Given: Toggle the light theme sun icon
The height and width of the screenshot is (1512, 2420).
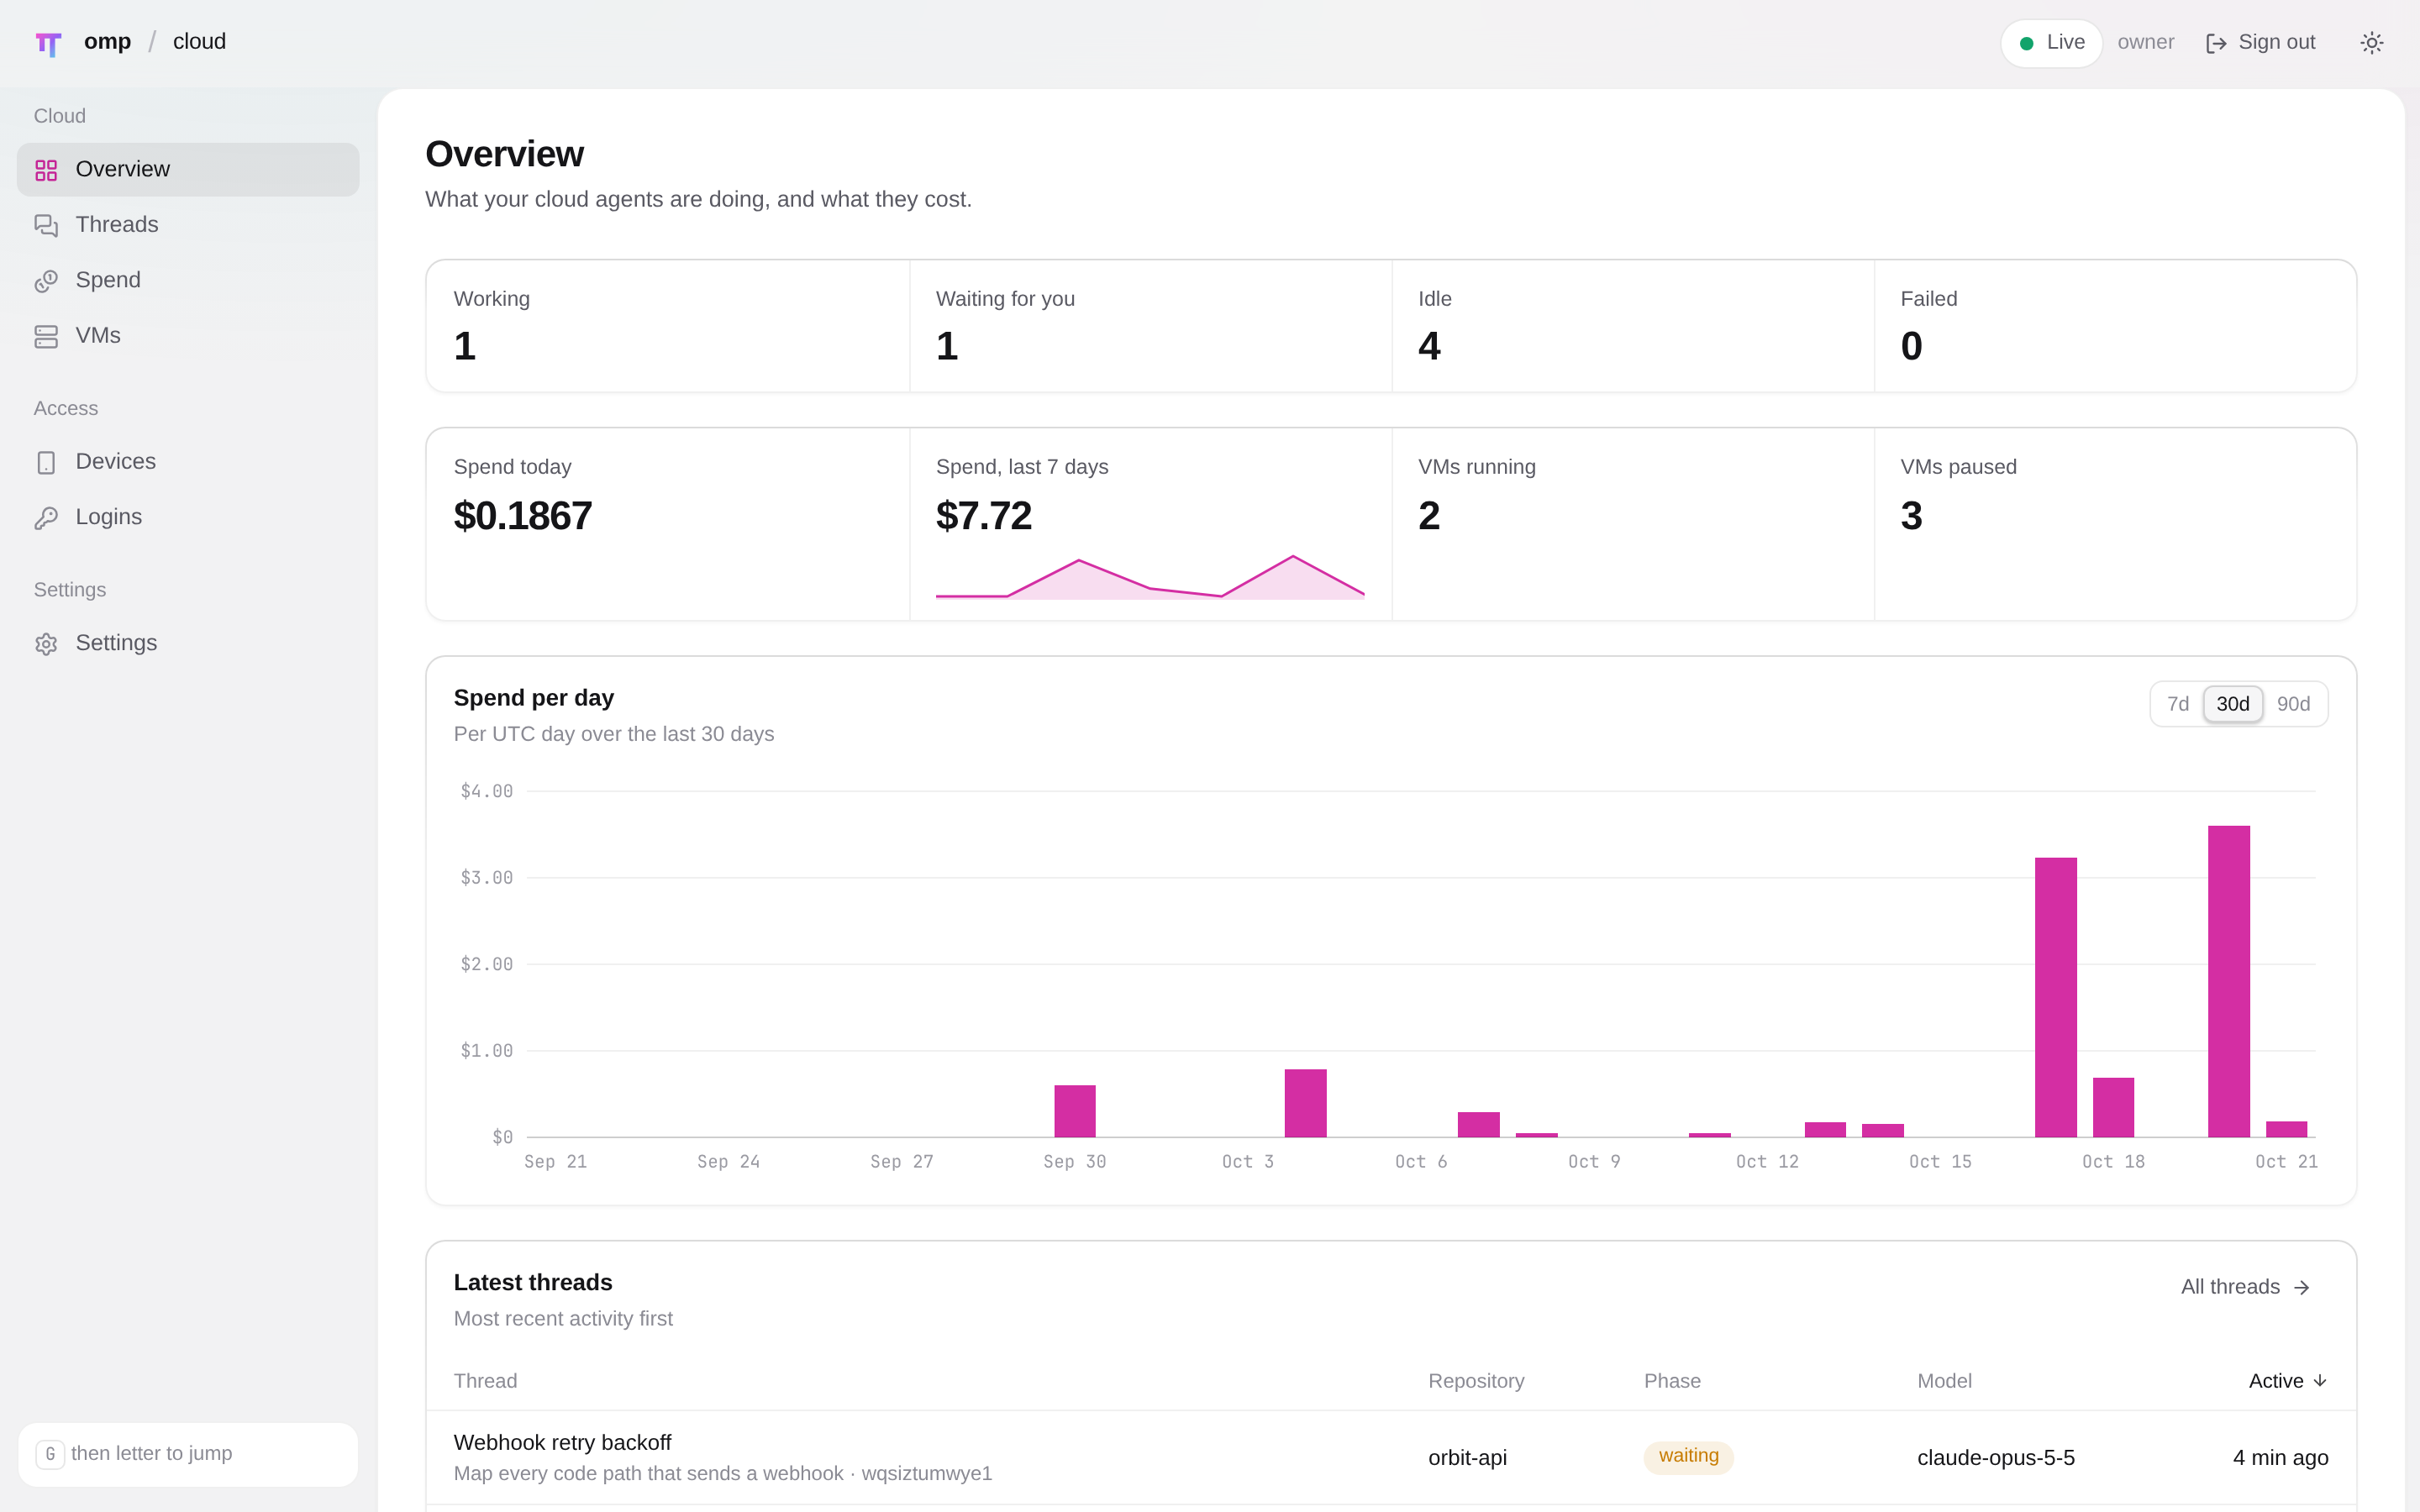Looking at the screenshot, I should click(x=2371, y=43).
